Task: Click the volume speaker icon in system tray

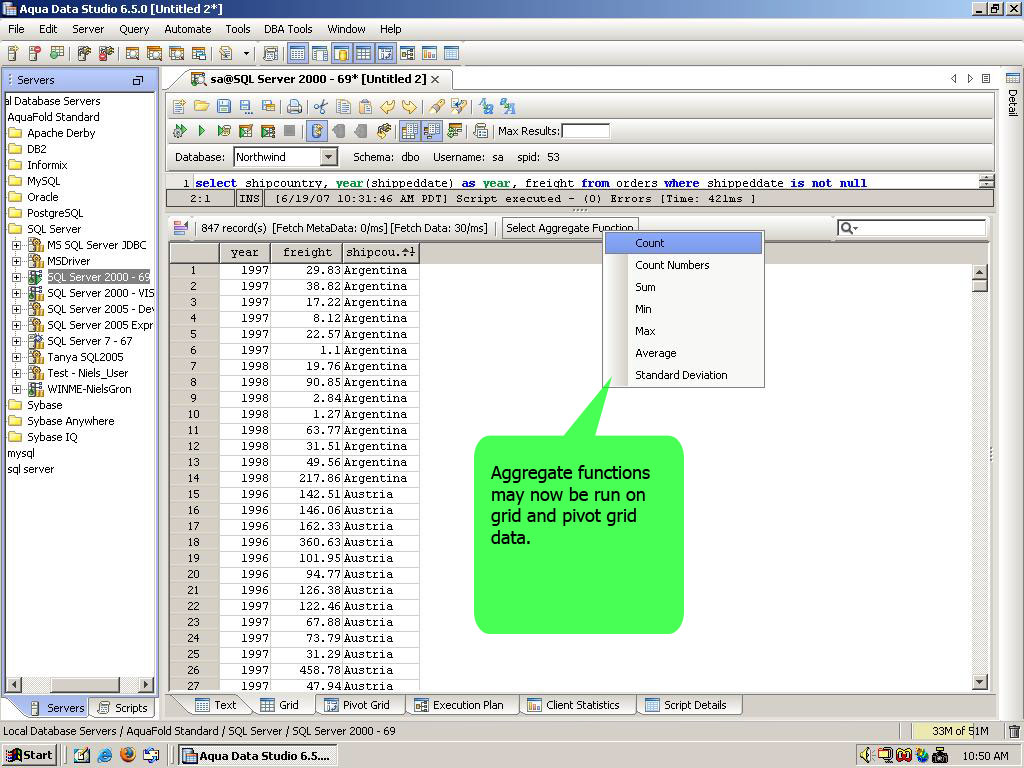Action: tap(865, 756)
